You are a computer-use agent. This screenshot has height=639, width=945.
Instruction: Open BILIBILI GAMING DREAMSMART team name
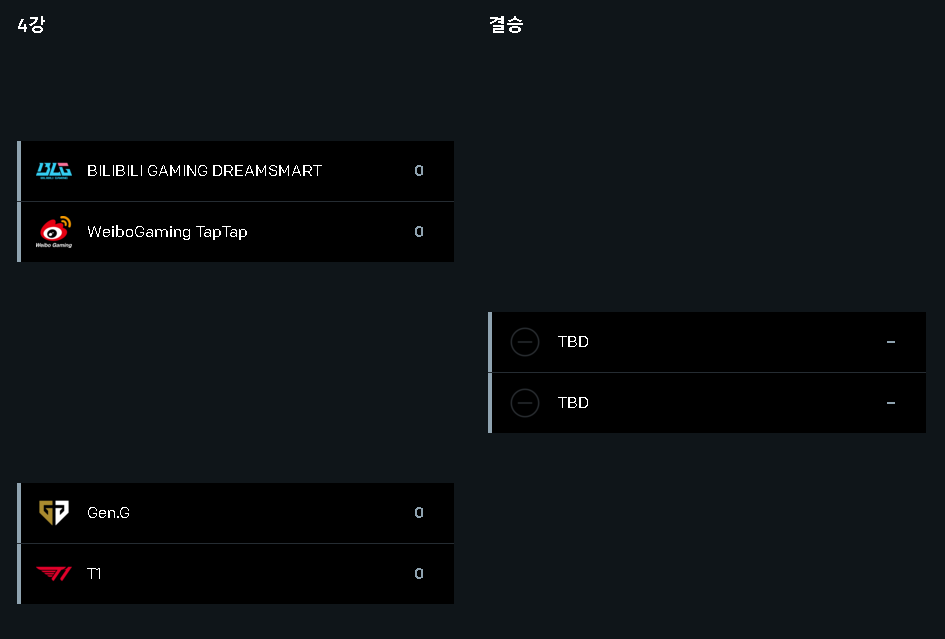[204, 171]
